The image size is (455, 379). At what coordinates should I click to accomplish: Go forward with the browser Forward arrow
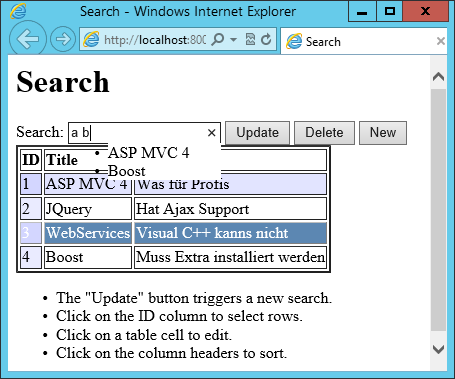(63, 39)
